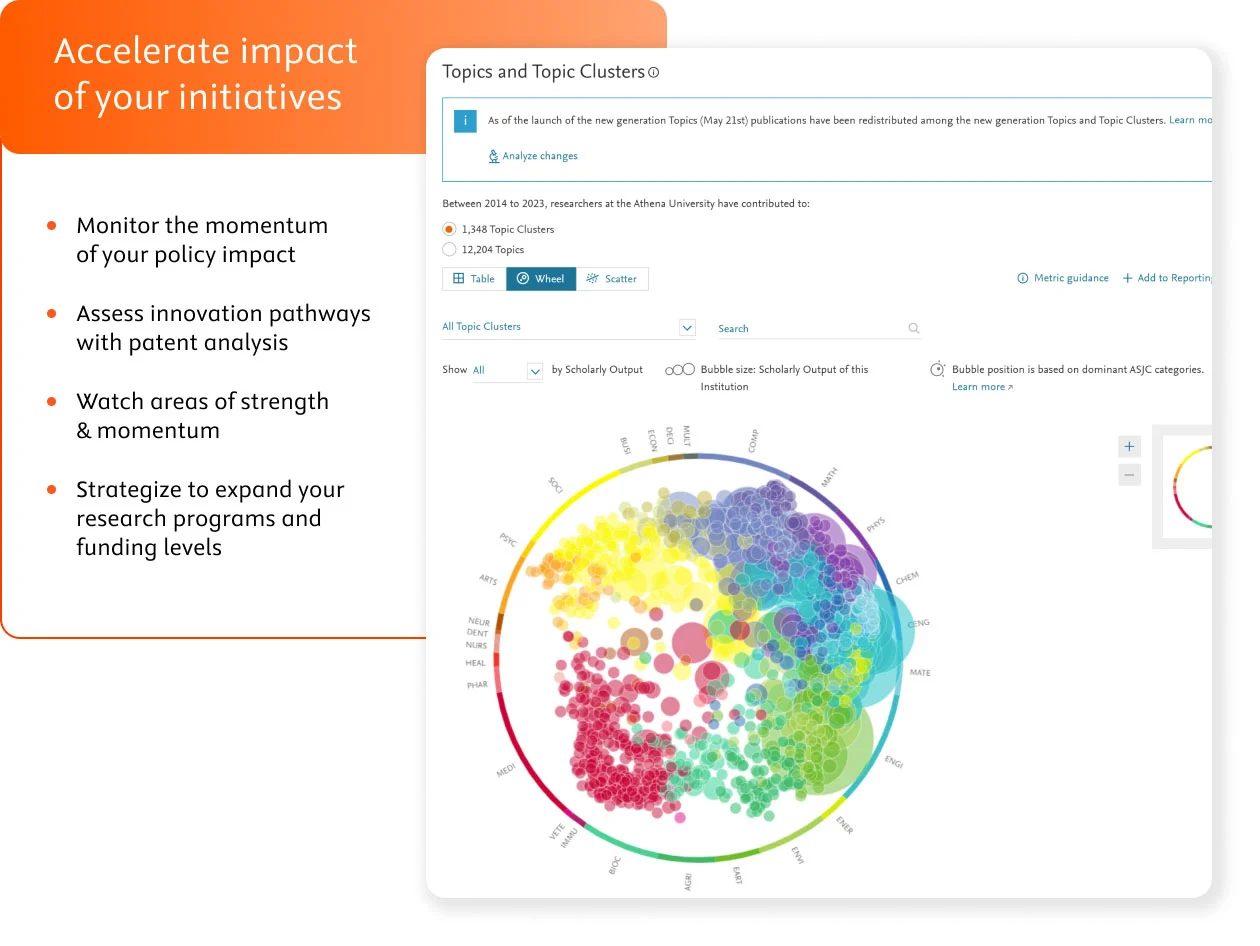Open the Show All dropdown
The height and width of the screenshot is (946, 1260).
(x=536, y=370)
